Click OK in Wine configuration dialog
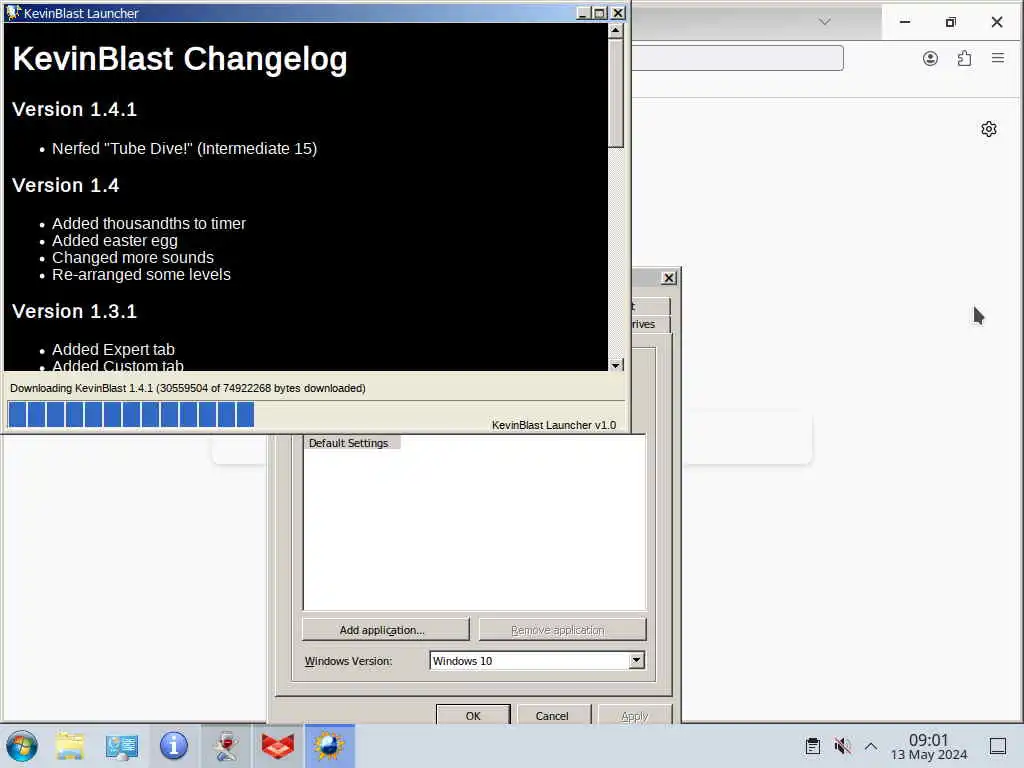 coord(473,715)
